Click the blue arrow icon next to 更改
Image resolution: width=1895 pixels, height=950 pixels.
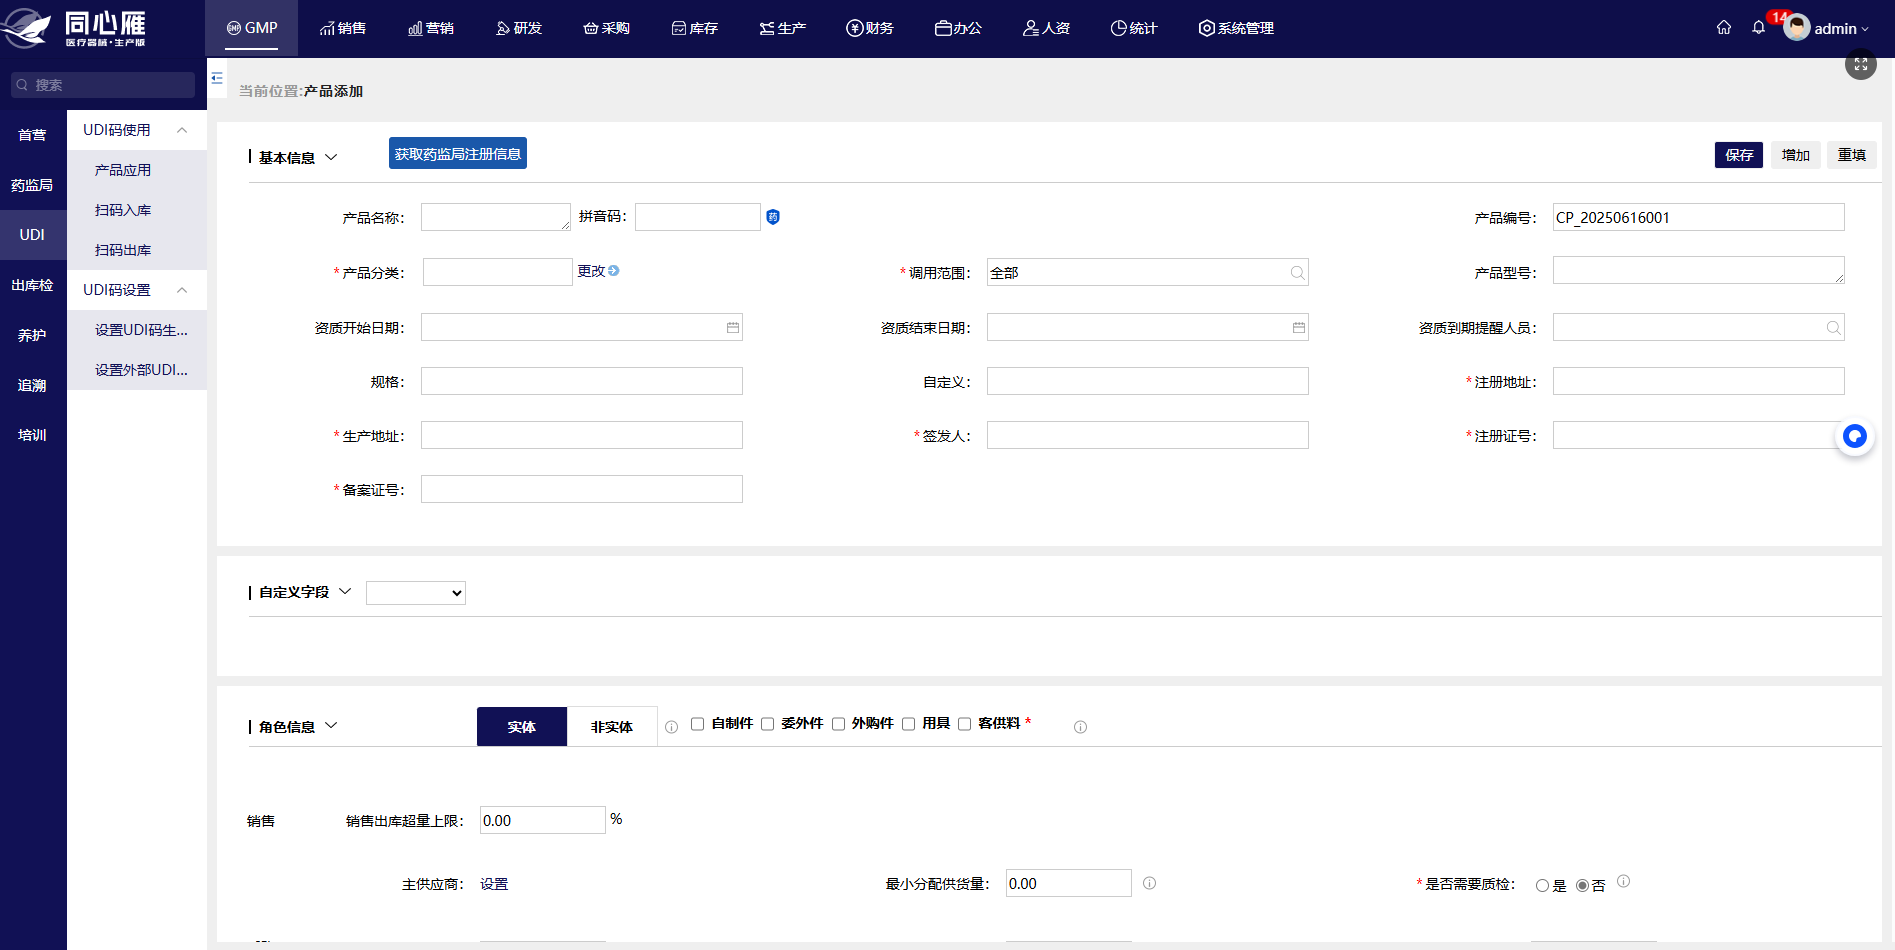[x=614, y=271]
